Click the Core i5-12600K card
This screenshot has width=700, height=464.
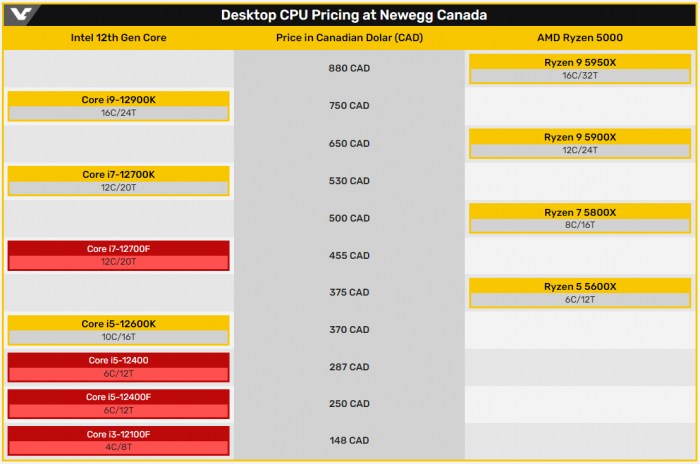pos(119,330)
